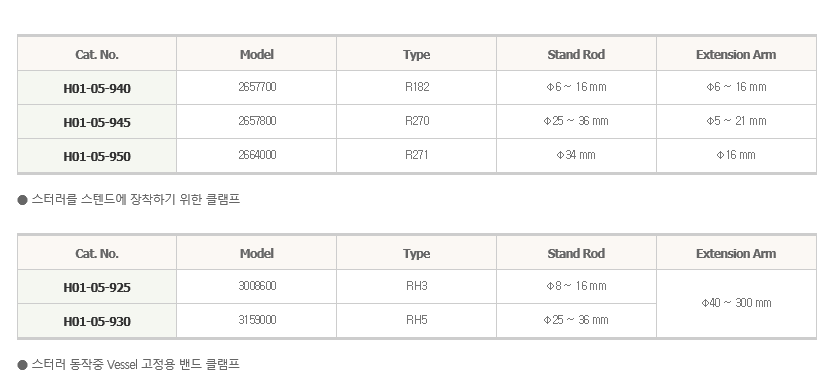Select catalog number H01-05-925
Viewport: 830px width, 388px height.
tap(97, 287)
